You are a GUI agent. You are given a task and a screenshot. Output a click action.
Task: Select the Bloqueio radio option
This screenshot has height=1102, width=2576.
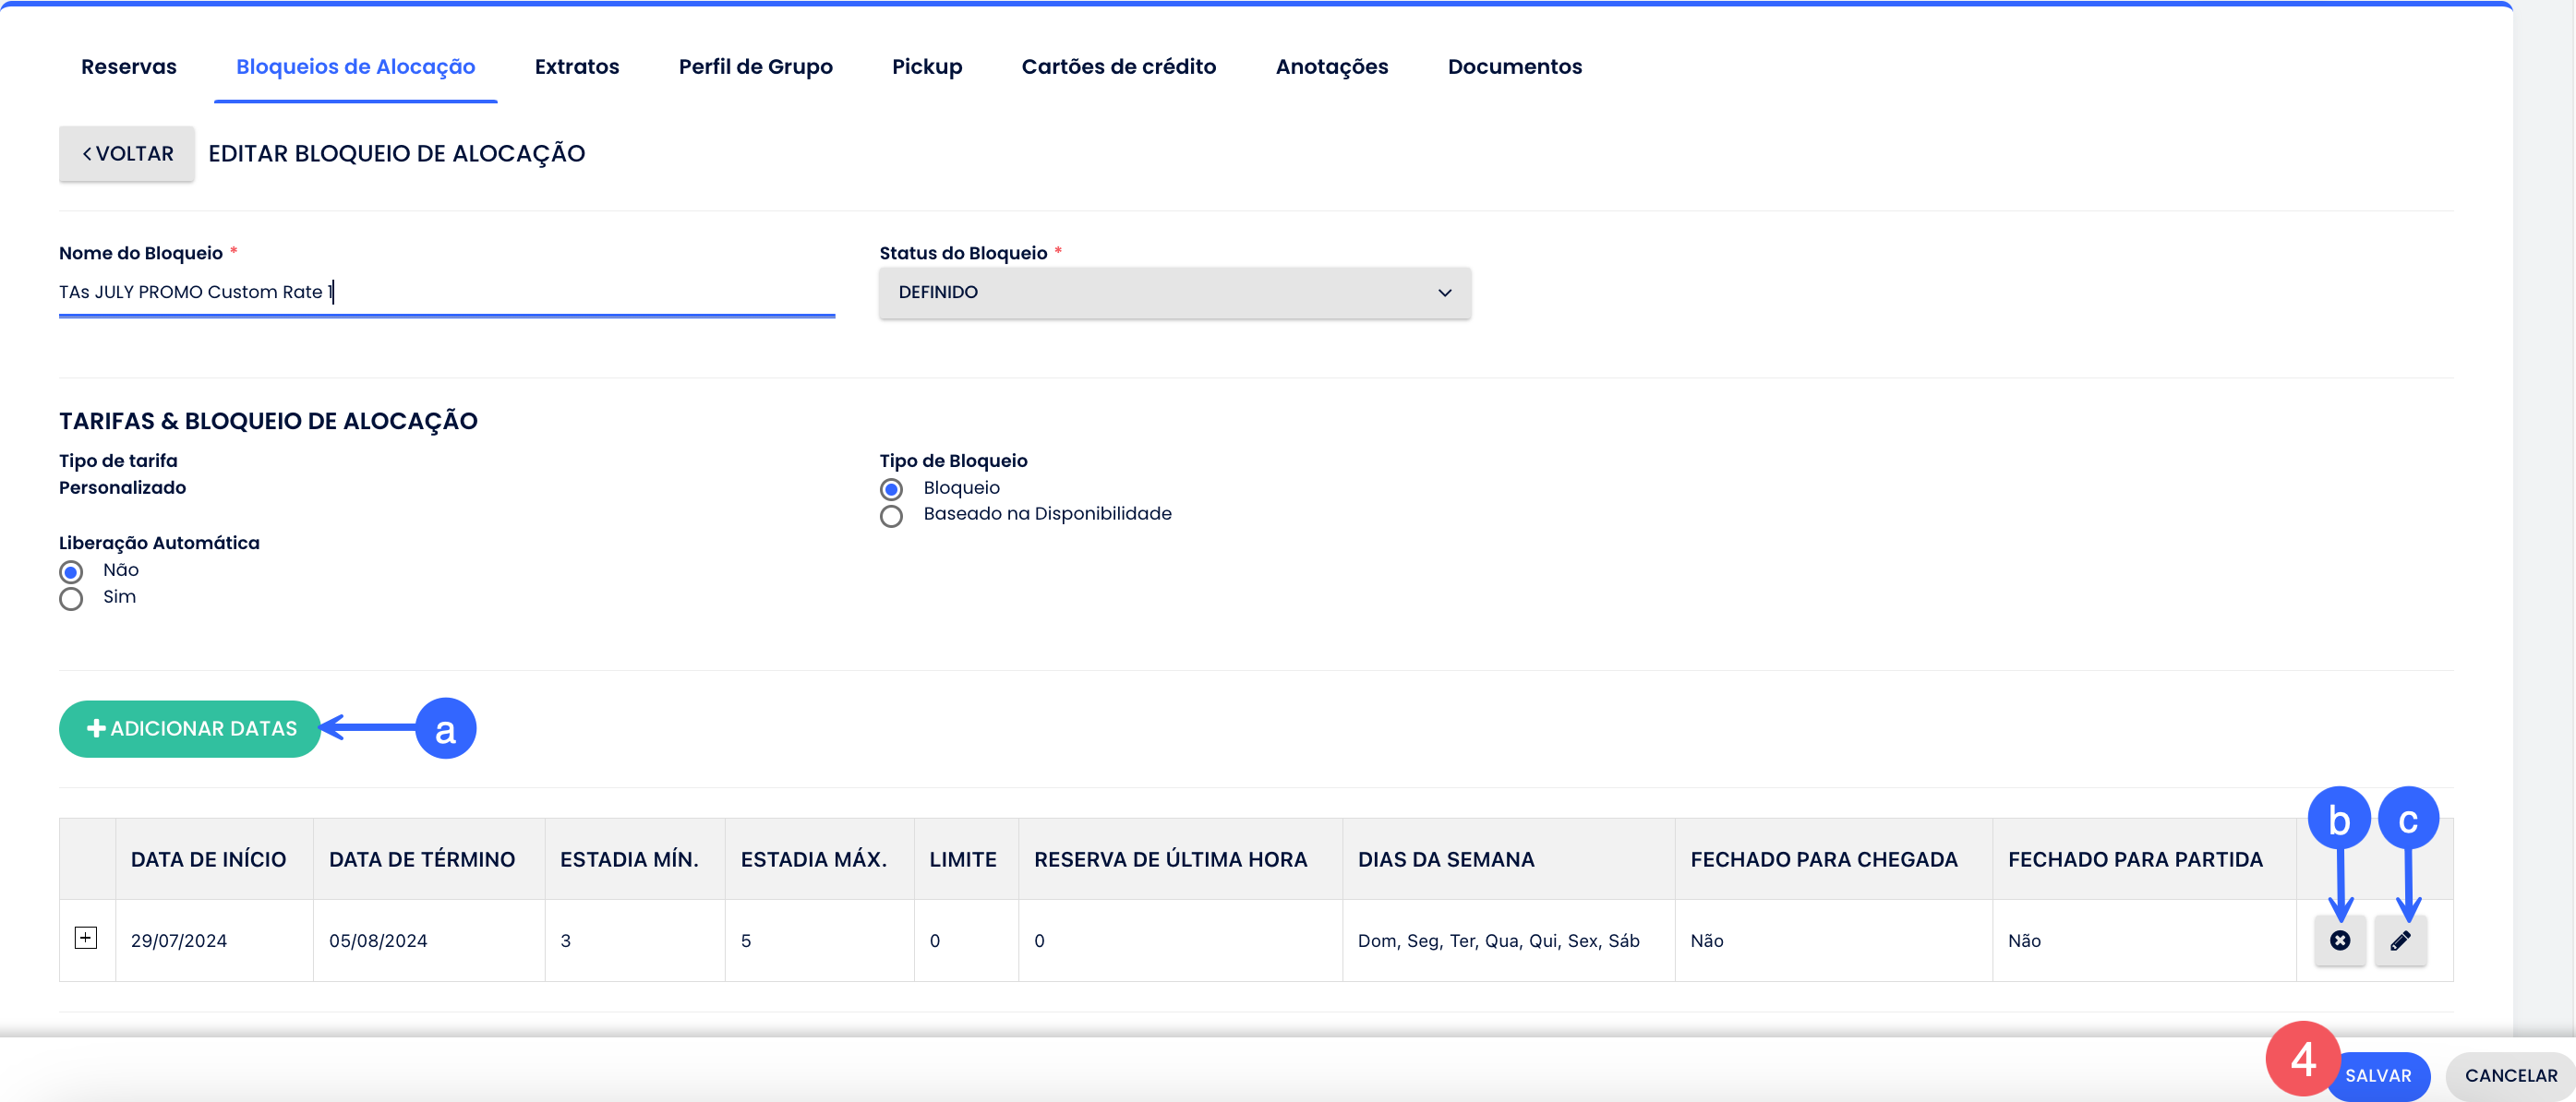[x=891, y=489]
